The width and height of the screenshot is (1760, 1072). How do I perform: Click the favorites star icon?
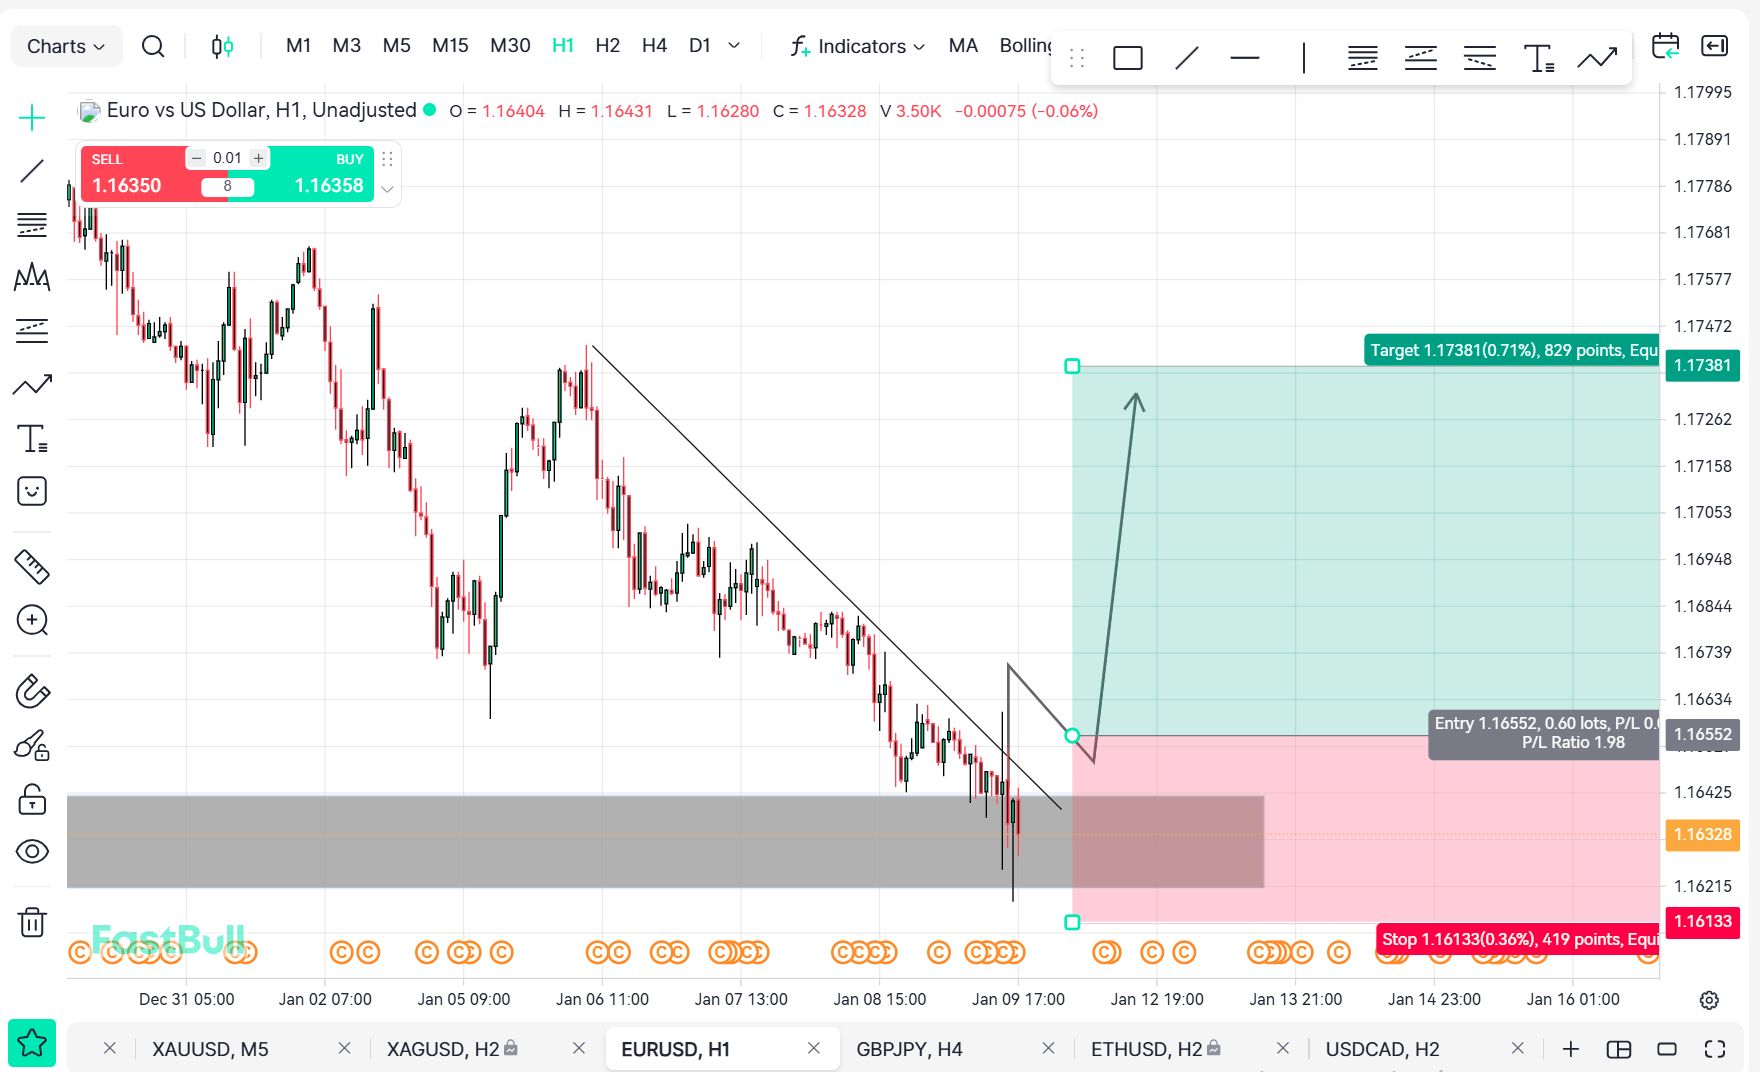pyautogui.click(x=32, y=1043)
